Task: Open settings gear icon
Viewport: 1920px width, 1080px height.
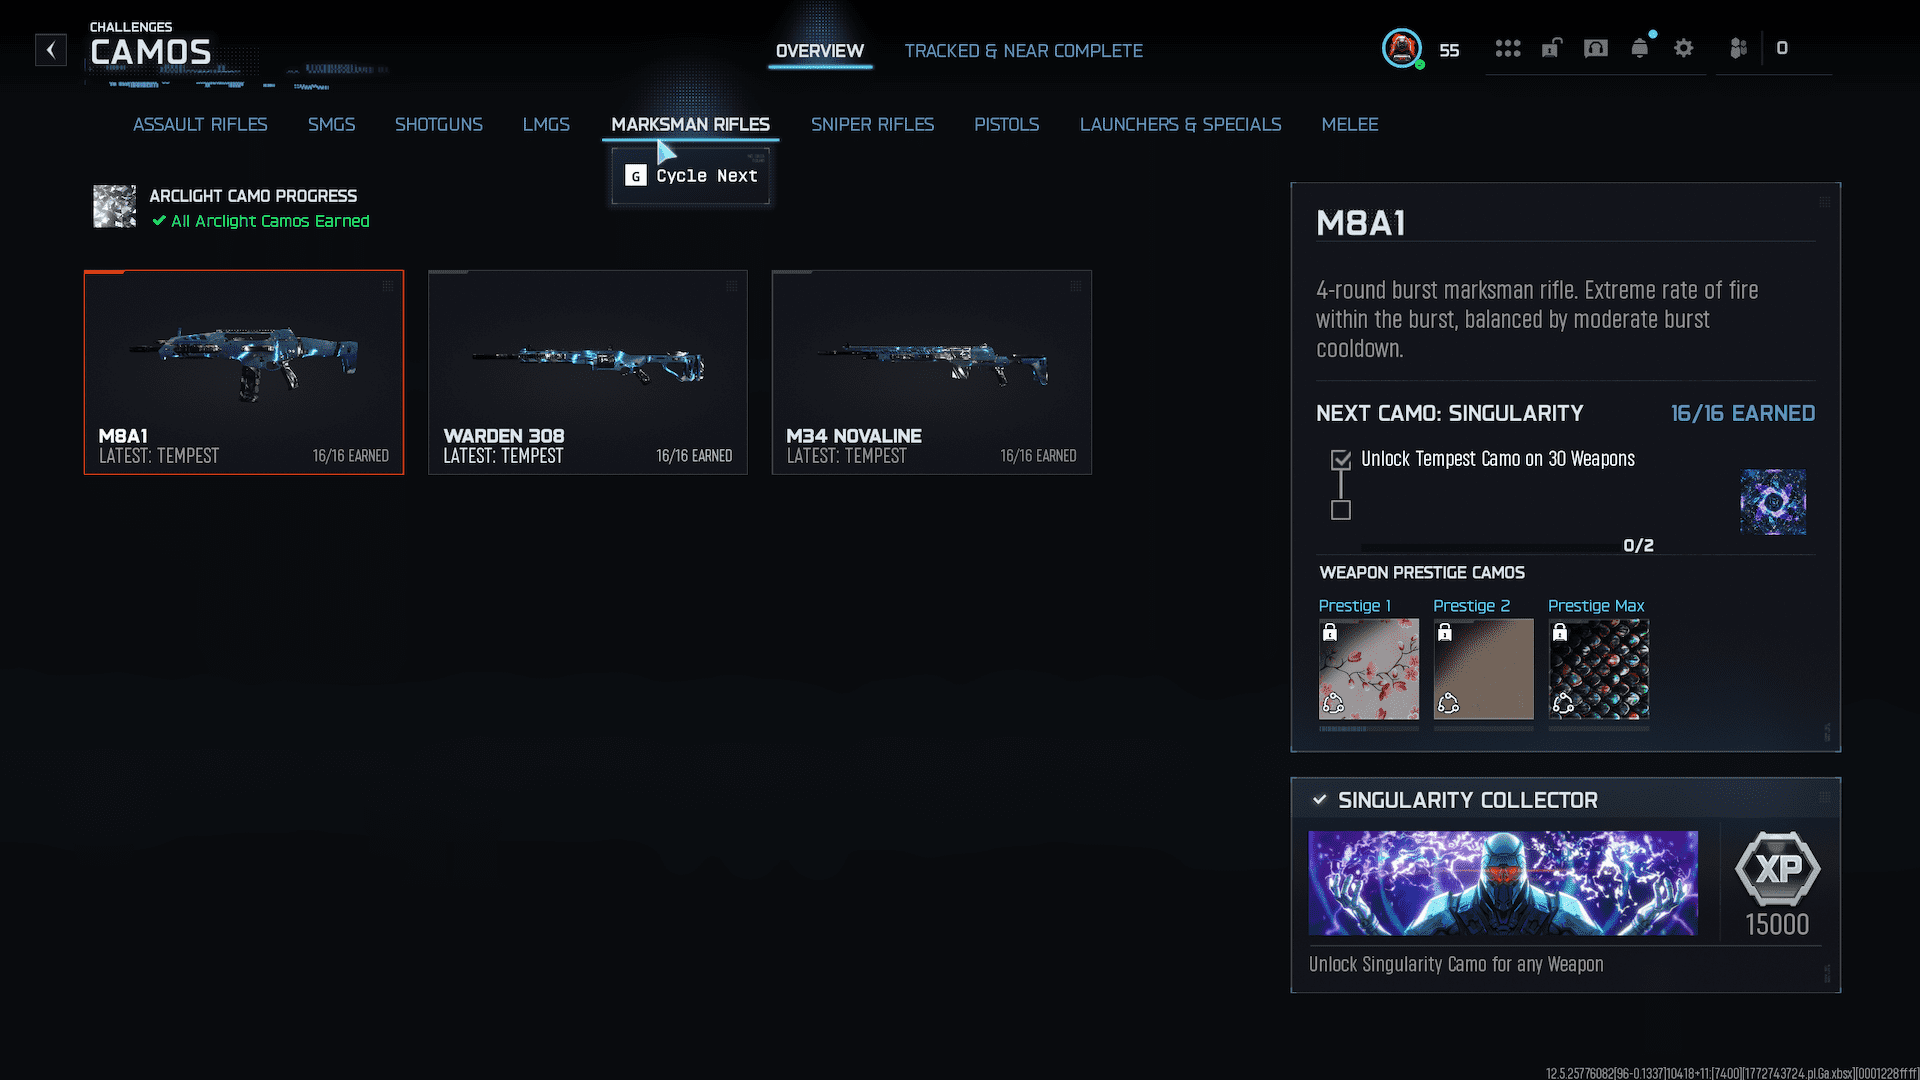Action: pos(1684,48)
